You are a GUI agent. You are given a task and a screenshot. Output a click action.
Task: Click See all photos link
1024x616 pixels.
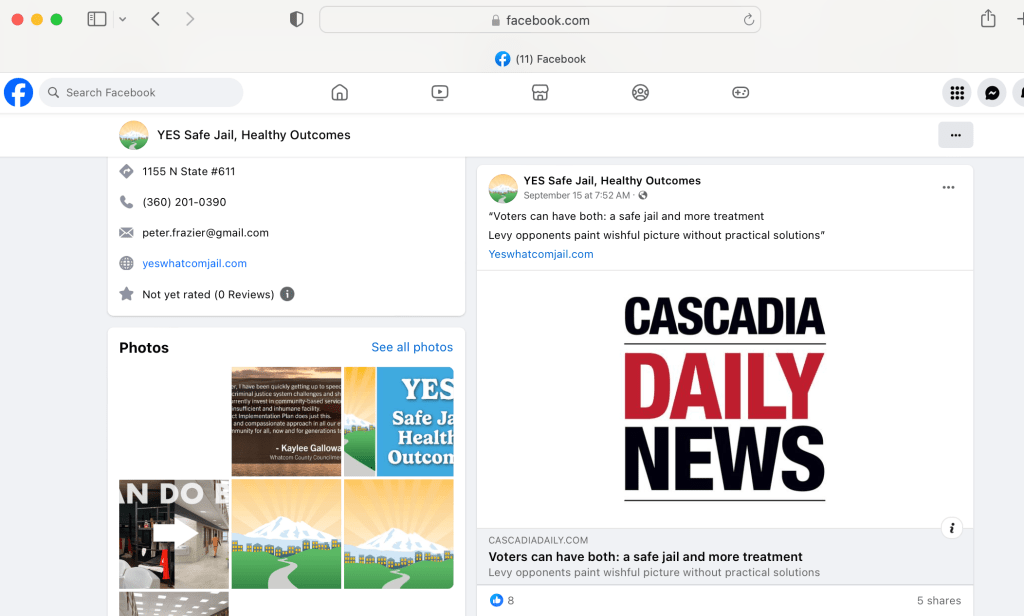tap(412, 347)
